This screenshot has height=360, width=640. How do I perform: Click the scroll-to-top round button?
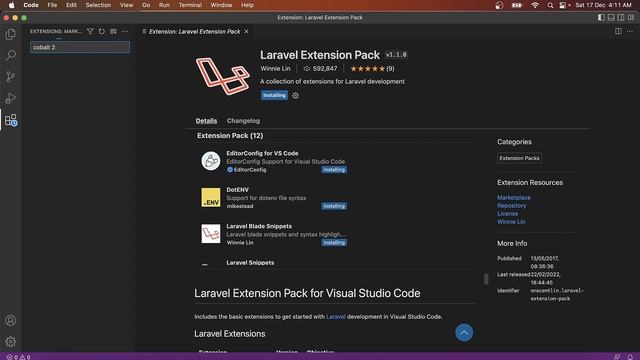pos(464,333)
